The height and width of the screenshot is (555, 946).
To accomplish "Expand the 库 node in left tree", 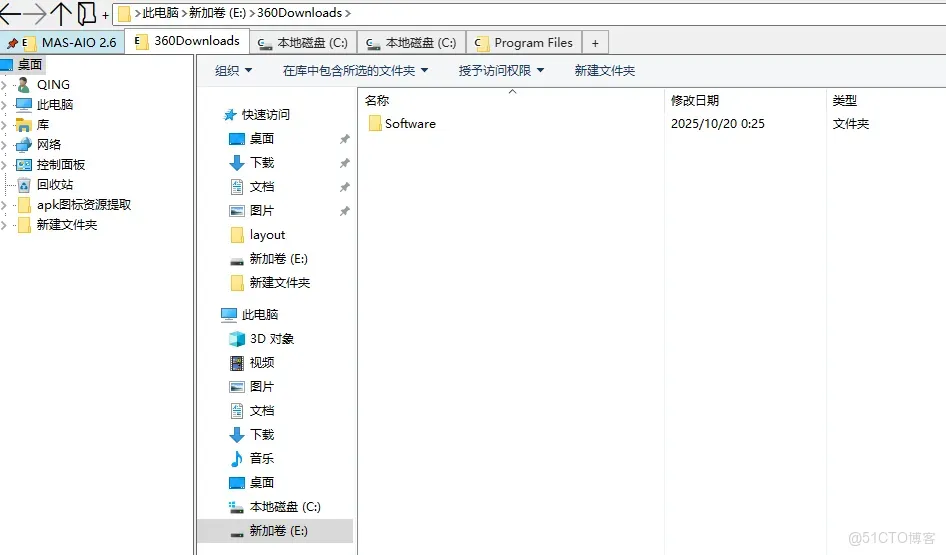I will click(4, 125).
